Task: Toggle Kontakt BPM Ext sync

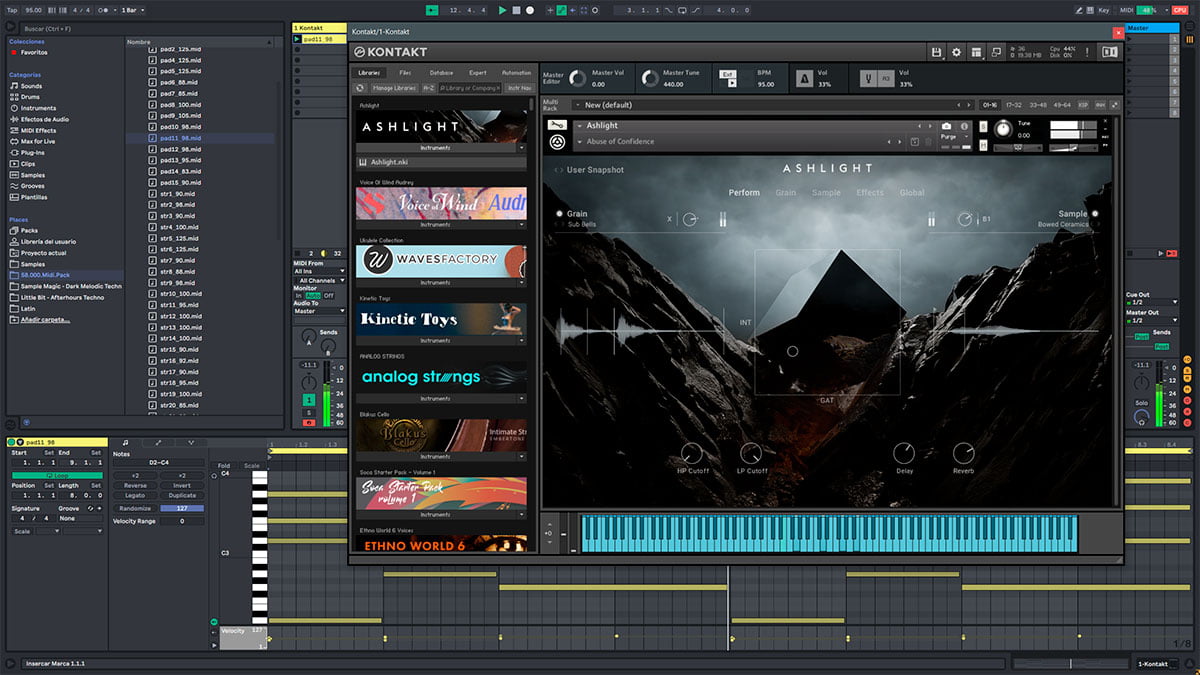Action: point(729,74)
